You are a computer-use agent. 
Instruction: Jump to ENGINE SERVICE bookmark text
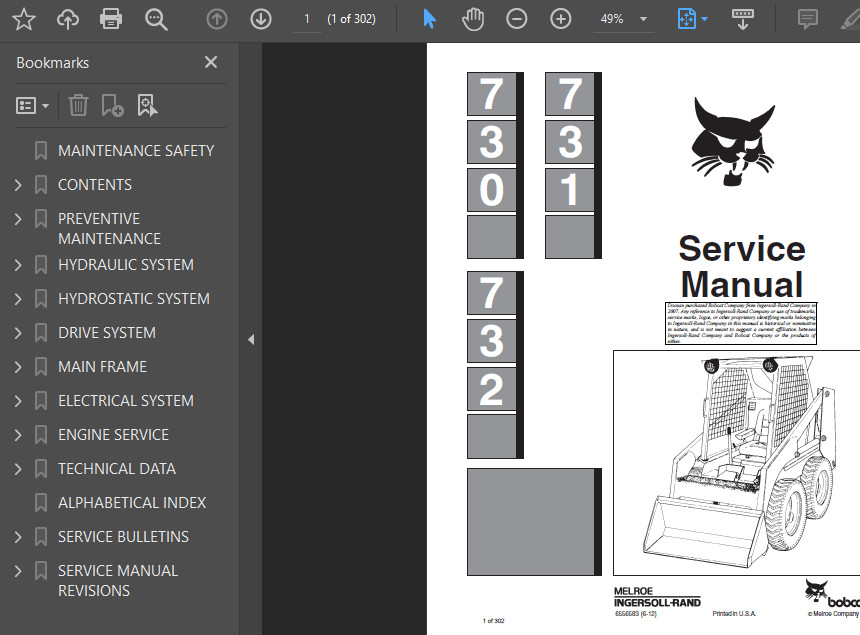[114, 435]
